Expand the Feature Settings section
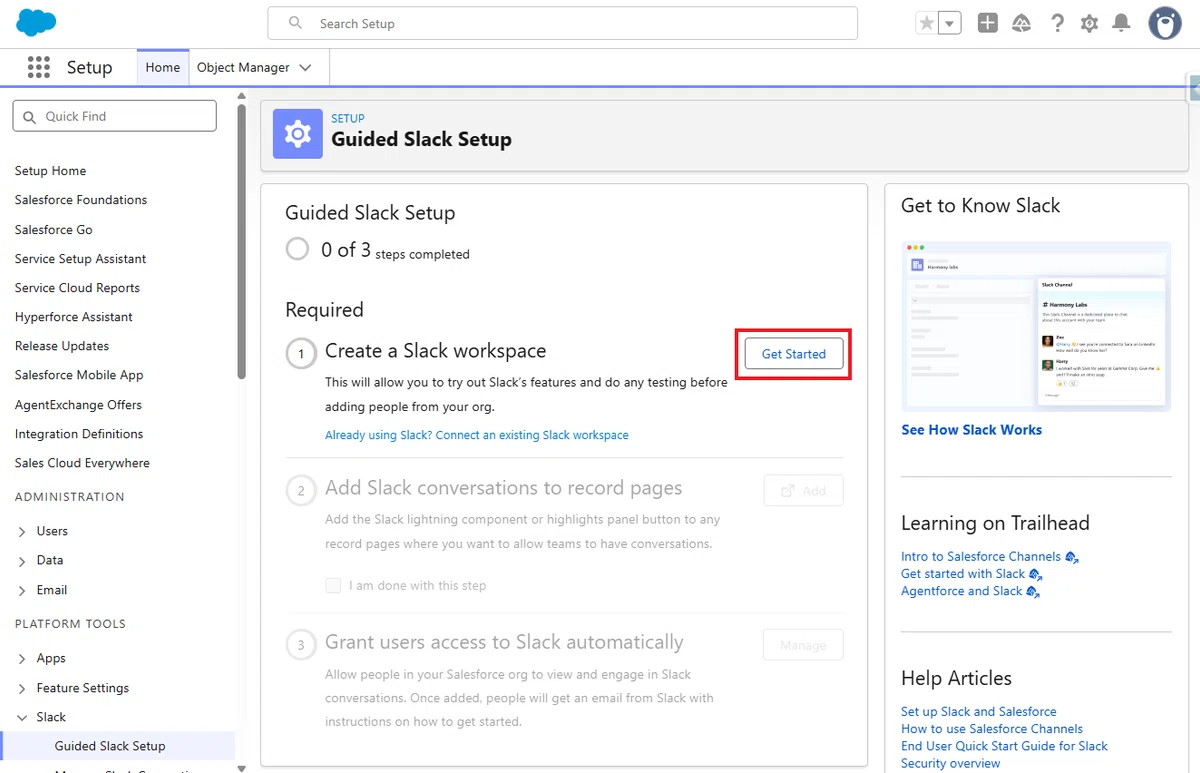Image resolution: width=1200 pixels, height=773 pixels. coord(22,688)
